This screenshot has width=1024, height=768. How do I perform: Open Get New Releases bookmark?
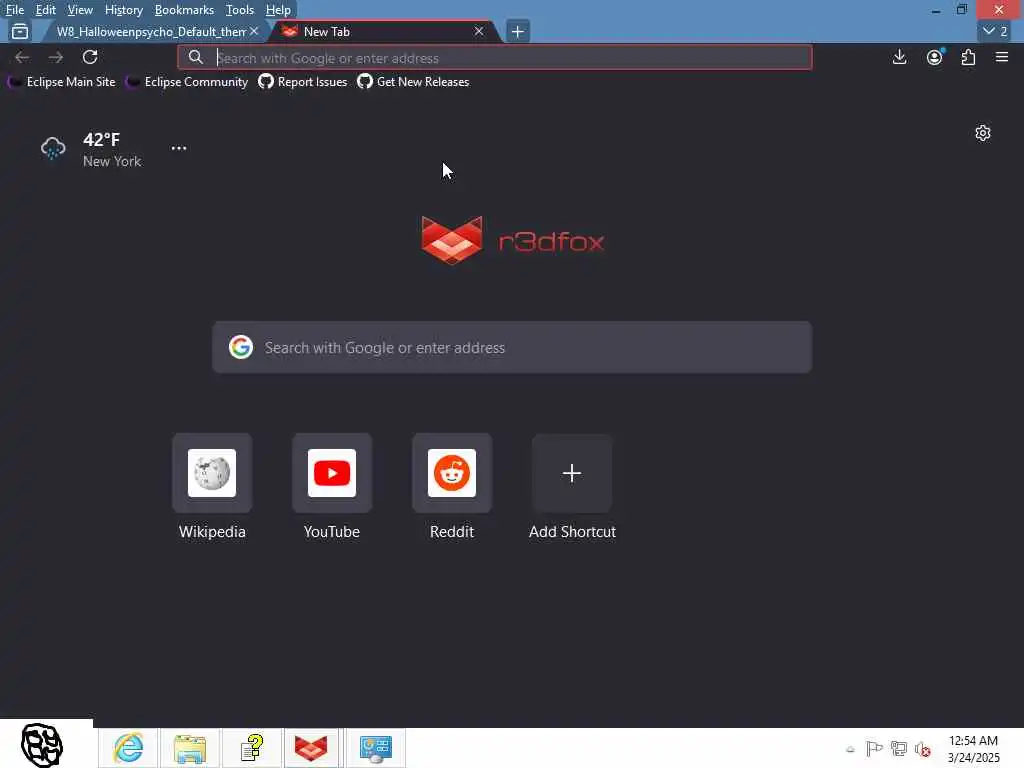point(413,82)
